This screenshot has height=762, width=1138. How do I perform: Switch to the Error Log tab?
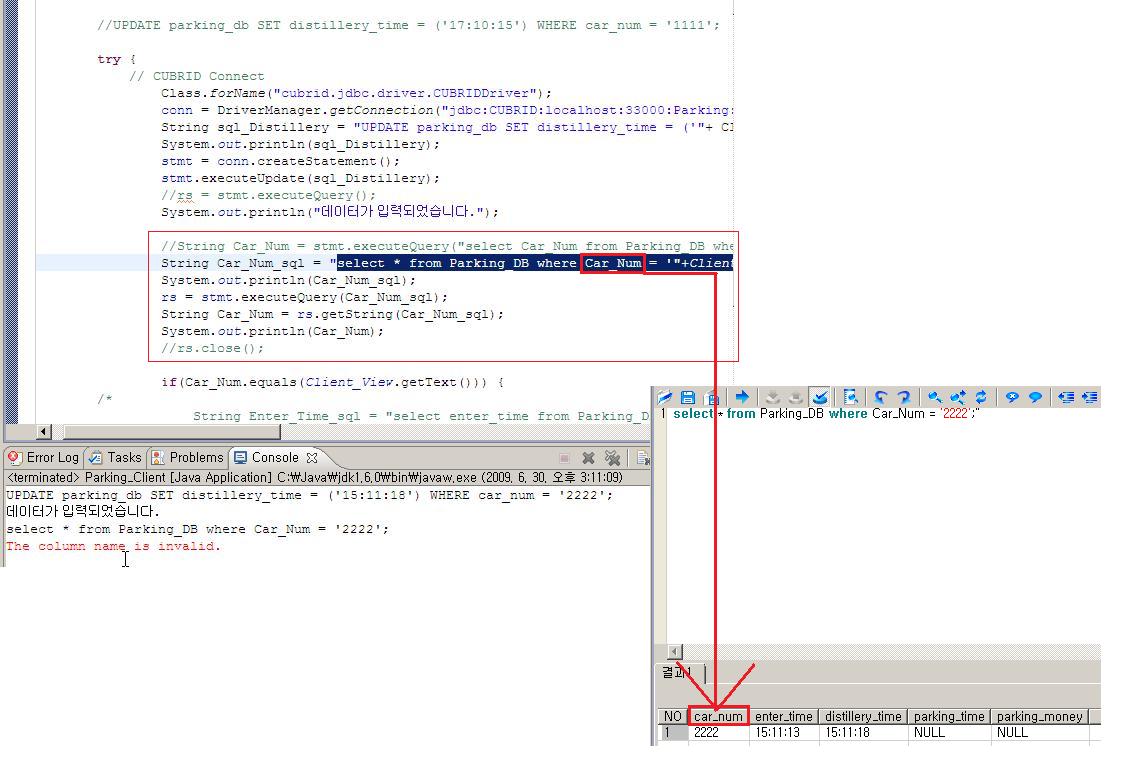click(43, 457)
